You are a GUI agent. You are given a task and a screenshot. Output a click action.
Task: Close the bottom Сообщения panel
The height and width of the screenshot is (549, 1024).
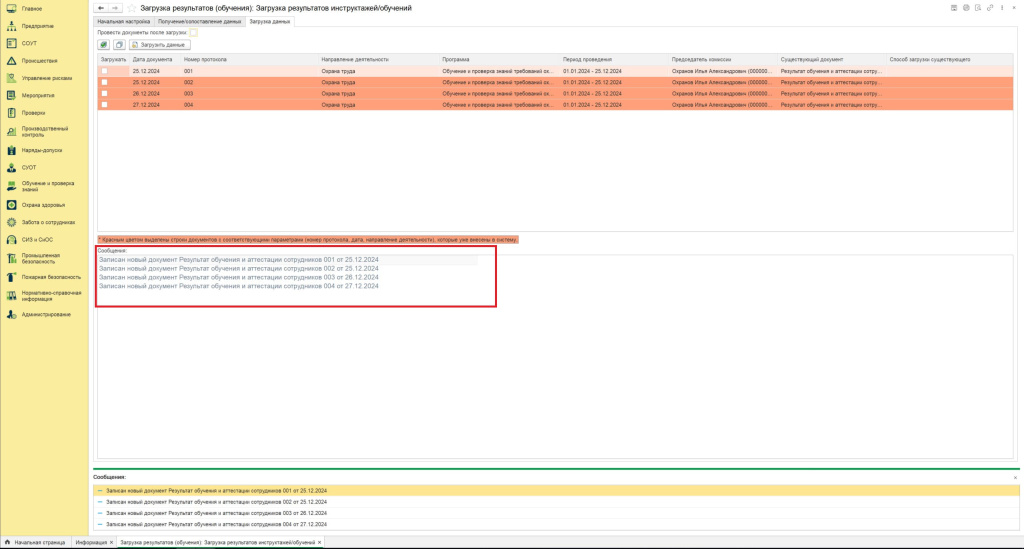(1016, 478)
